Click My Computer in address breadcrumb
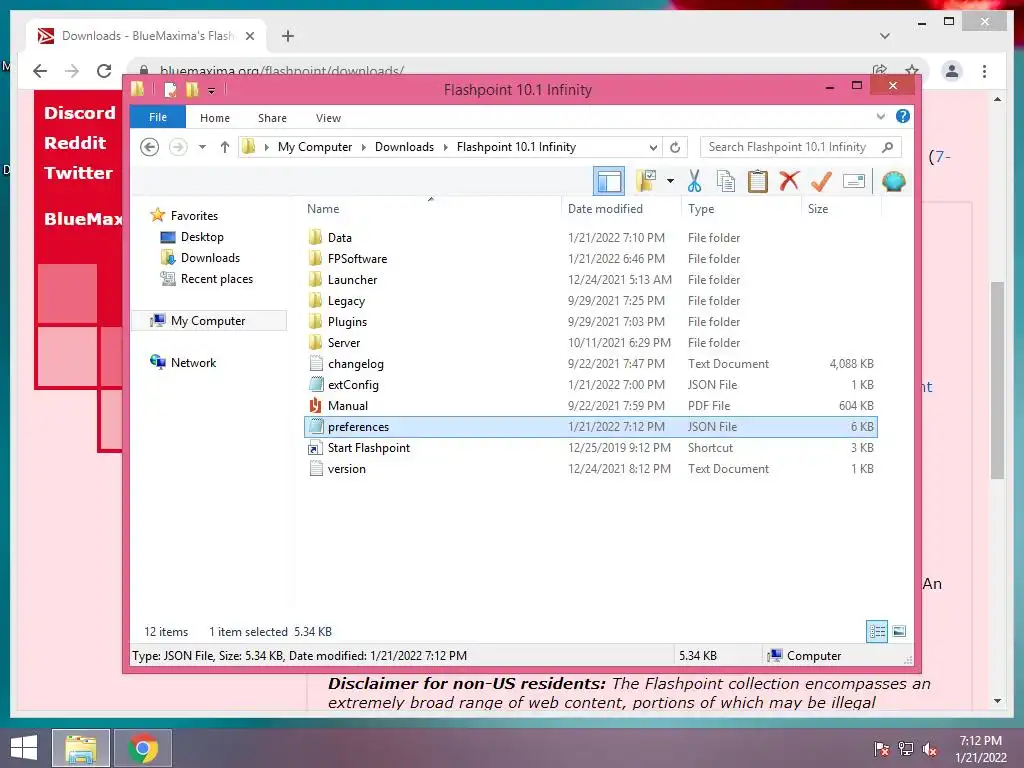Screen dimensions: 1024x768 pos(315,147)
